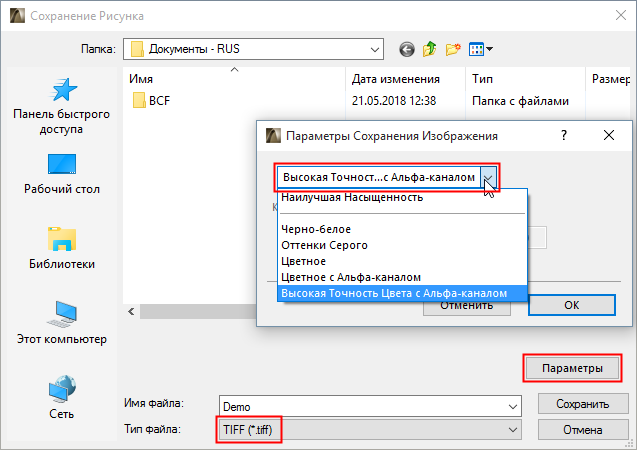Collapse the color mode dropdown arrow
Viewport: 637px width, 450px height.
[x=489, y=177]
